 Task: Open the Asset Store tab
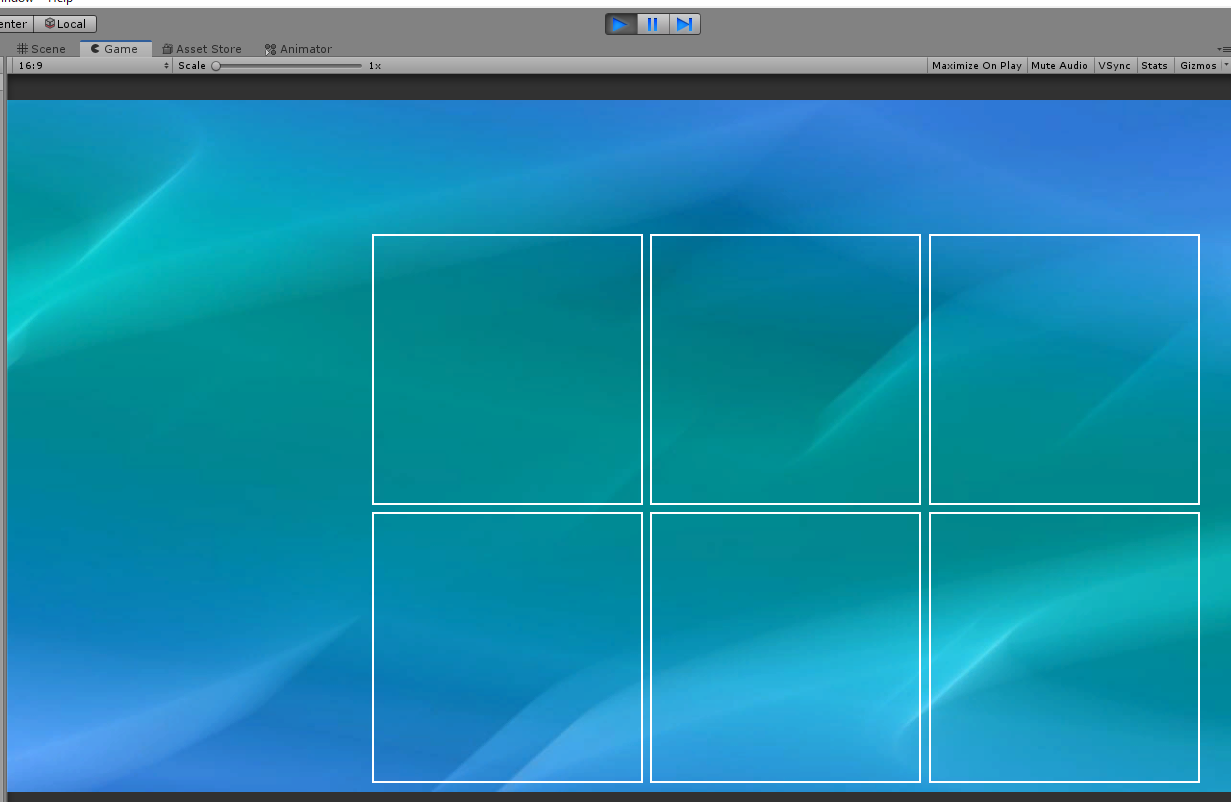point(202,49)
